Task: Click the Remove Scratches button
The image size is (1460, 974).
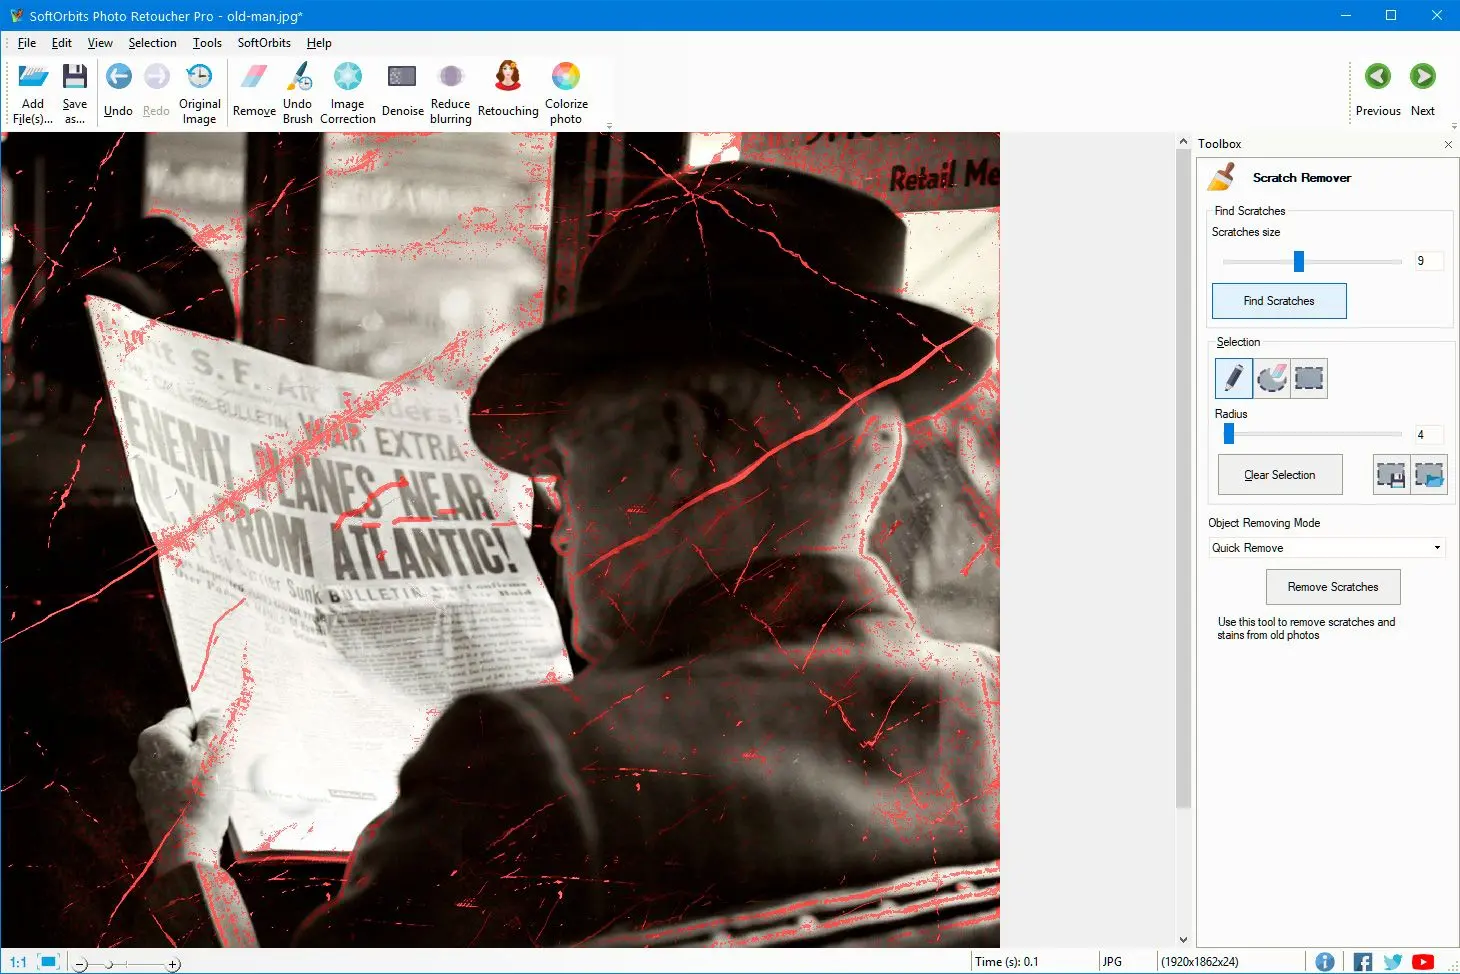Action: point(1332,587)
